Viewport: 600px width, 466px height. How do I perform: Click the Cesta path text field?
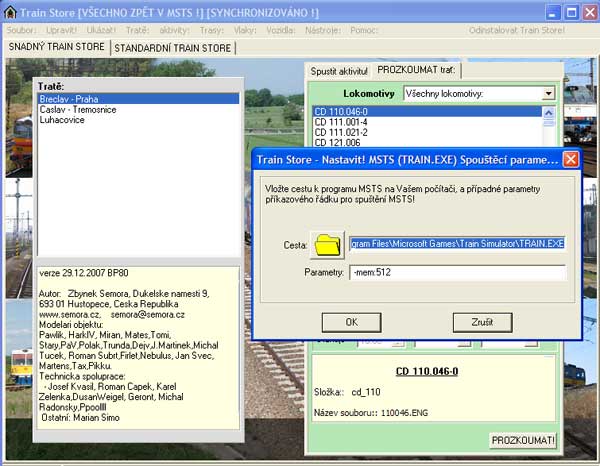tap(457, 243)
